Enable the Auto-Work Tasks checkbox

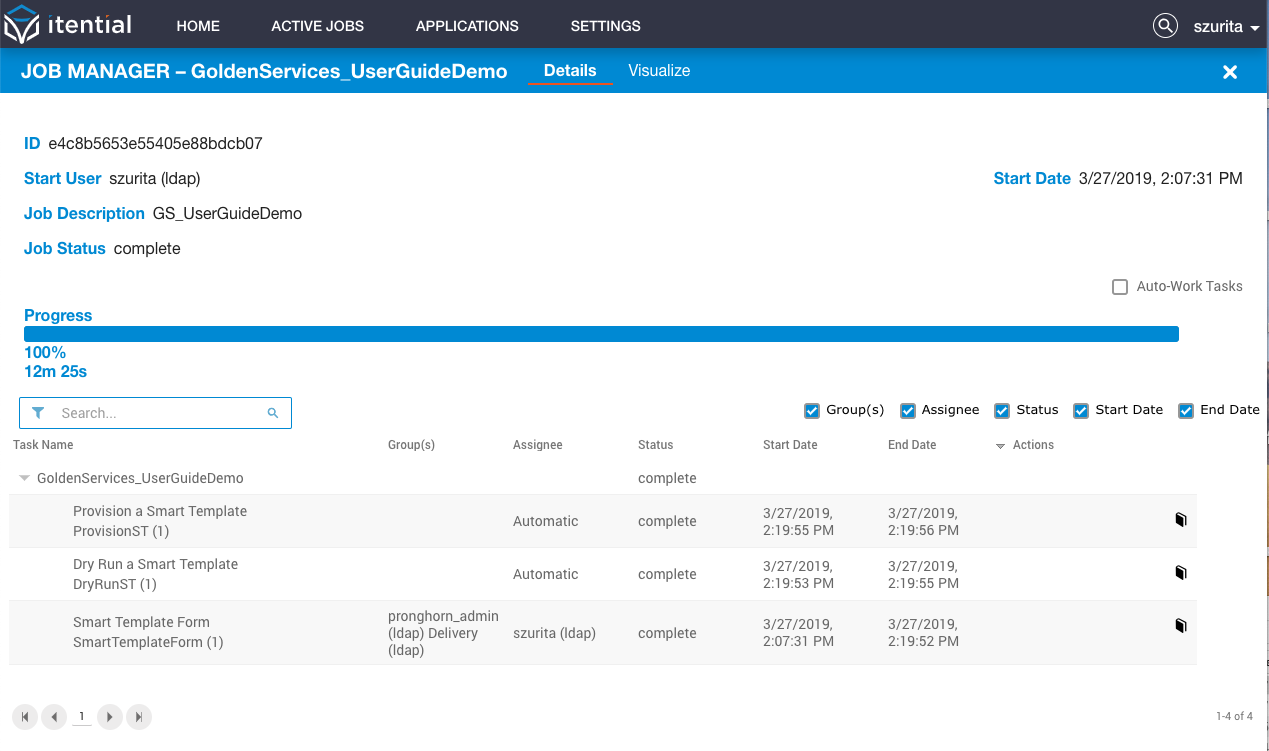1120,287
